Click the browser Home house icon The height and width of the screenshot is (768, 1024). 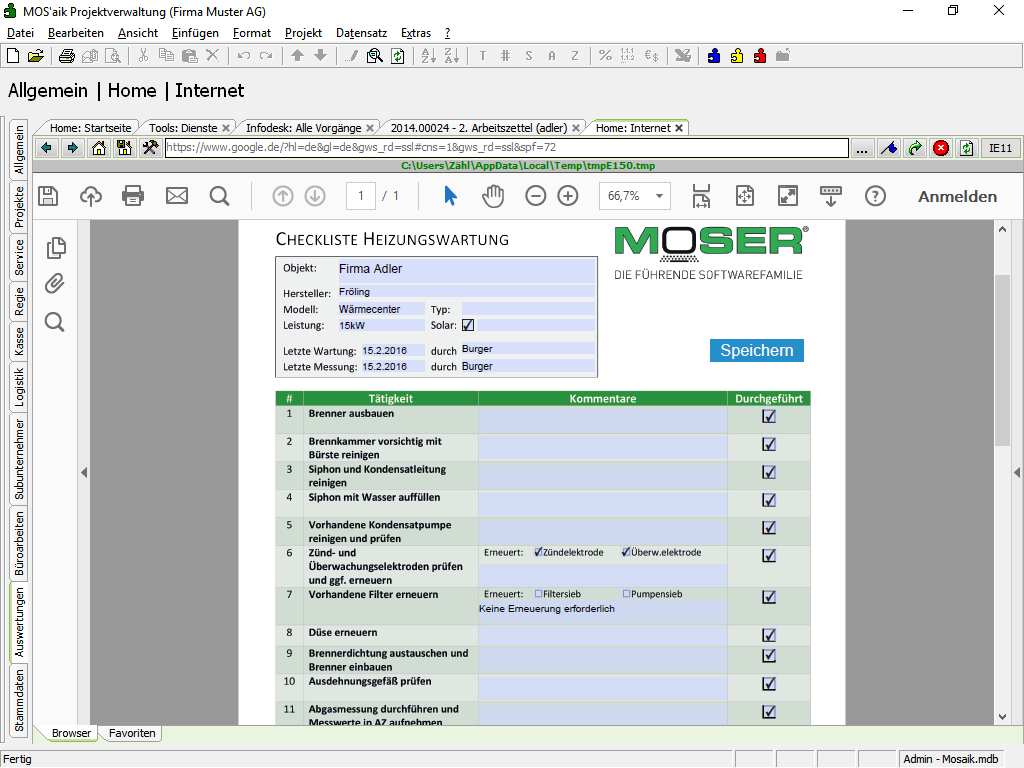pos(99,148)
